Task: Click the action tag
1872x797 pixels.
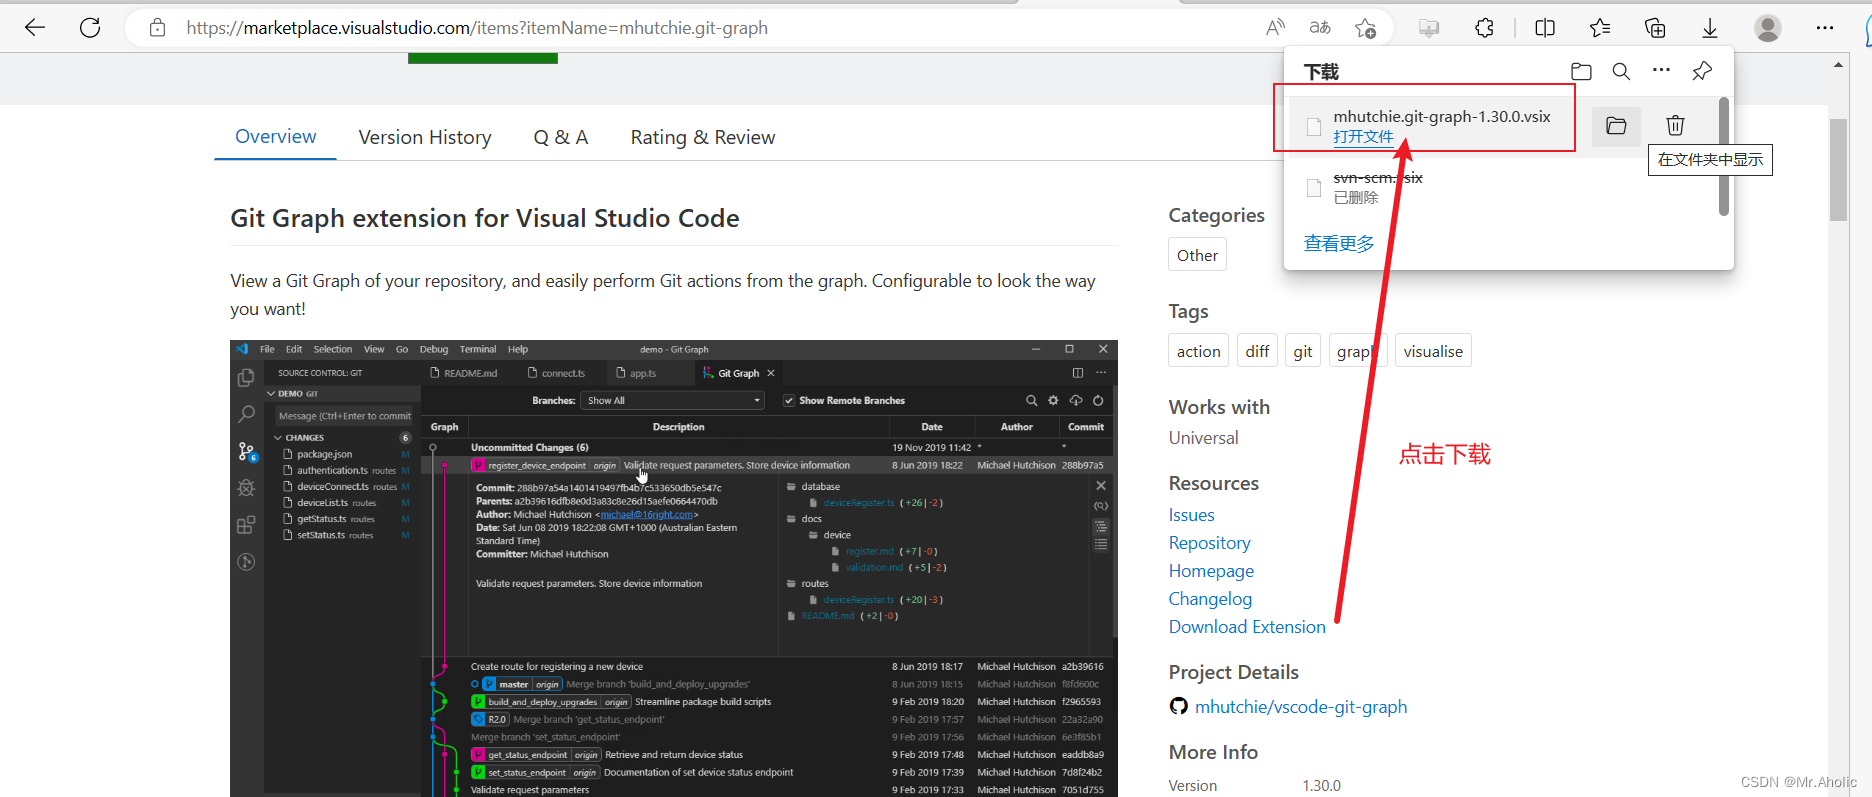Action: (x=1198, y=351)
